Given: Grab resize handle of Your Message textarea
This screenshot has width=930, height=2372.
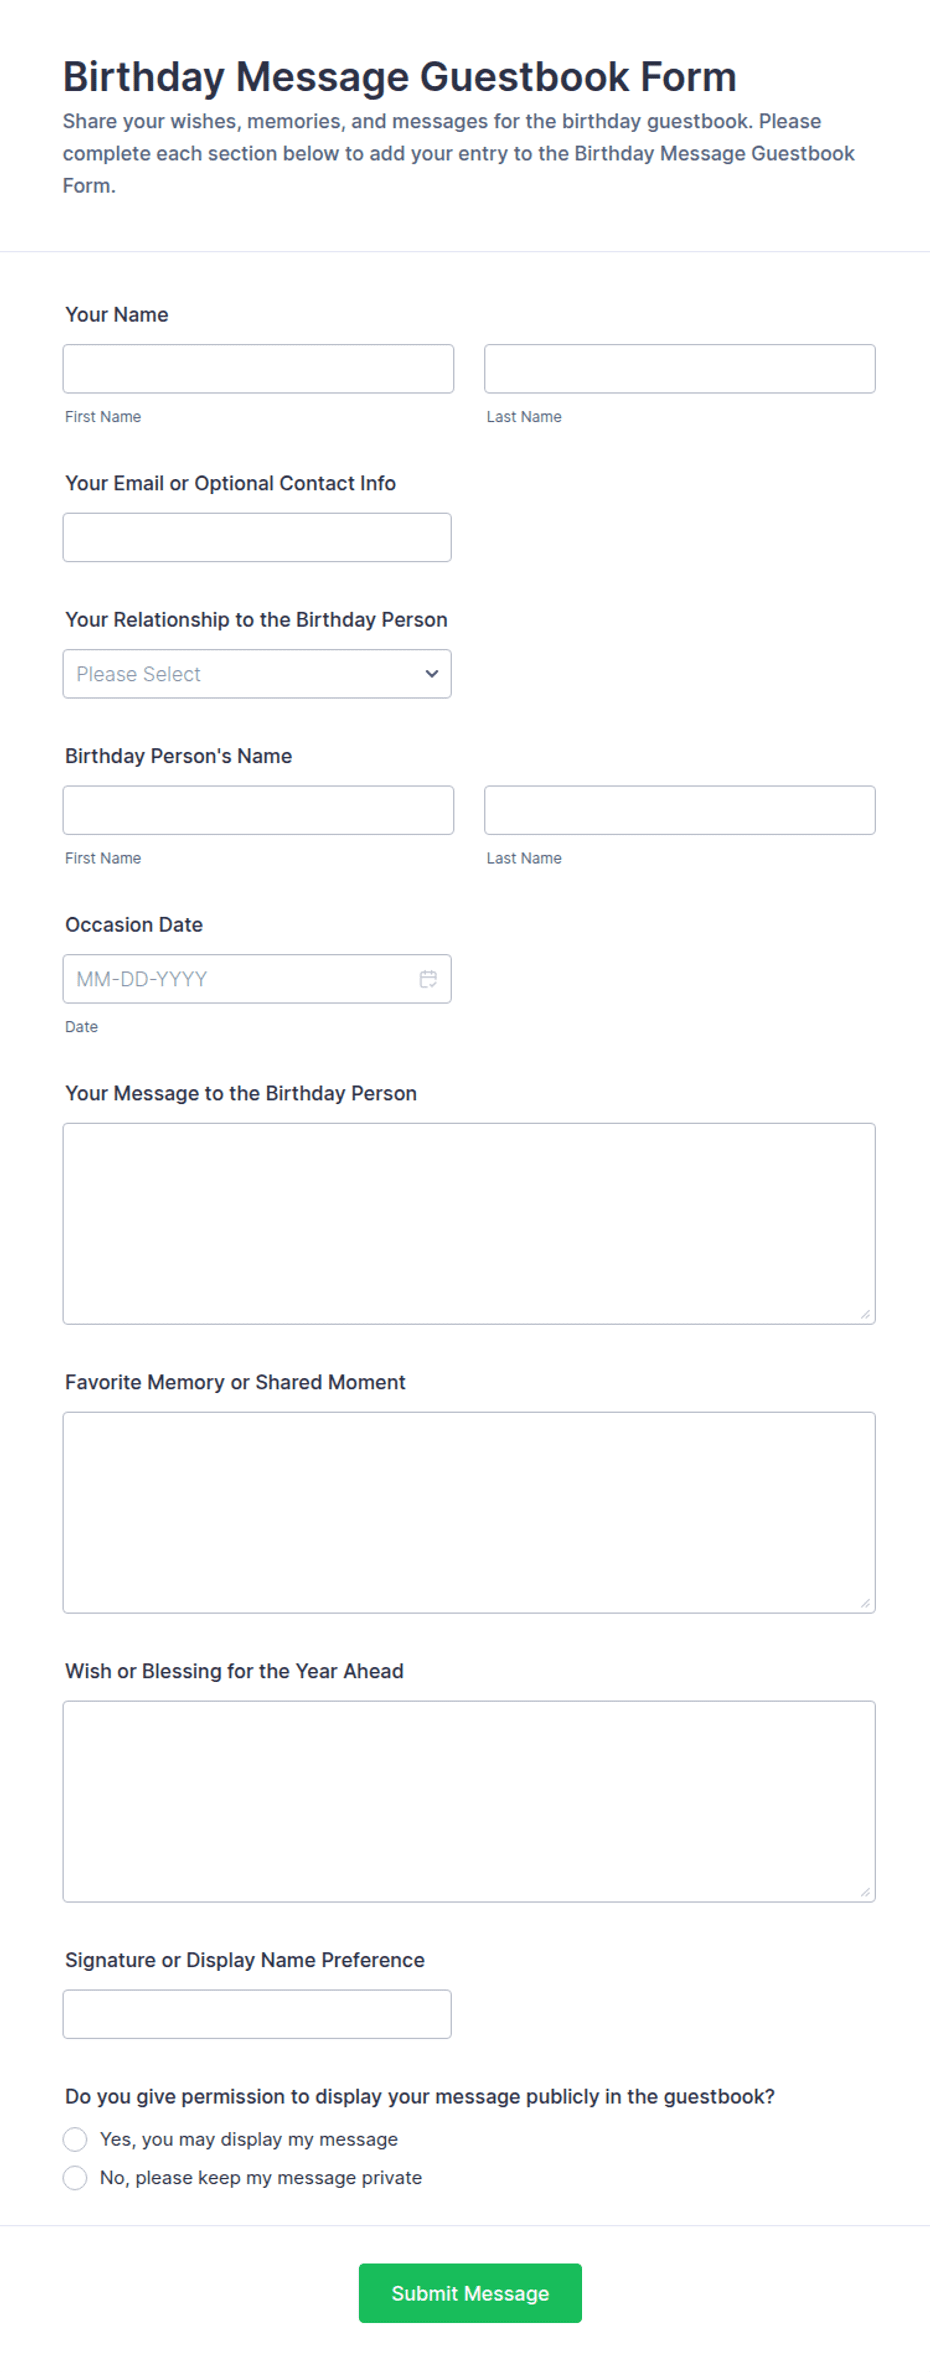Looking at the screenshot, I should [x=865, y=1314].
